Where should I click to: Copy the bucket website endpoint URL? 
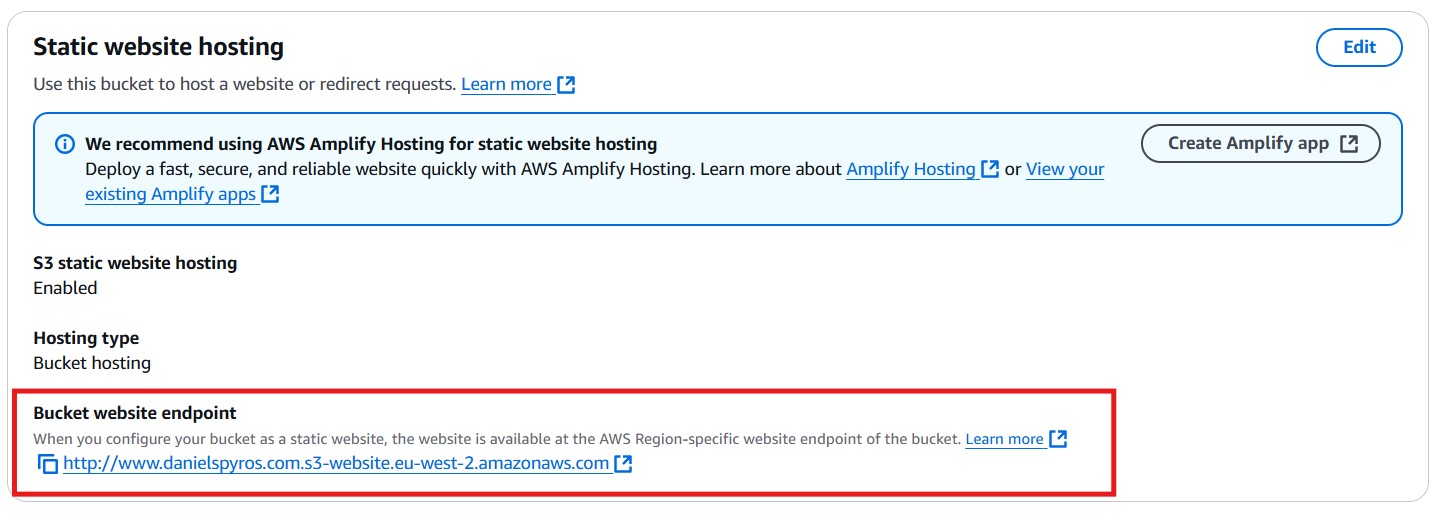[x=47, y=464]
